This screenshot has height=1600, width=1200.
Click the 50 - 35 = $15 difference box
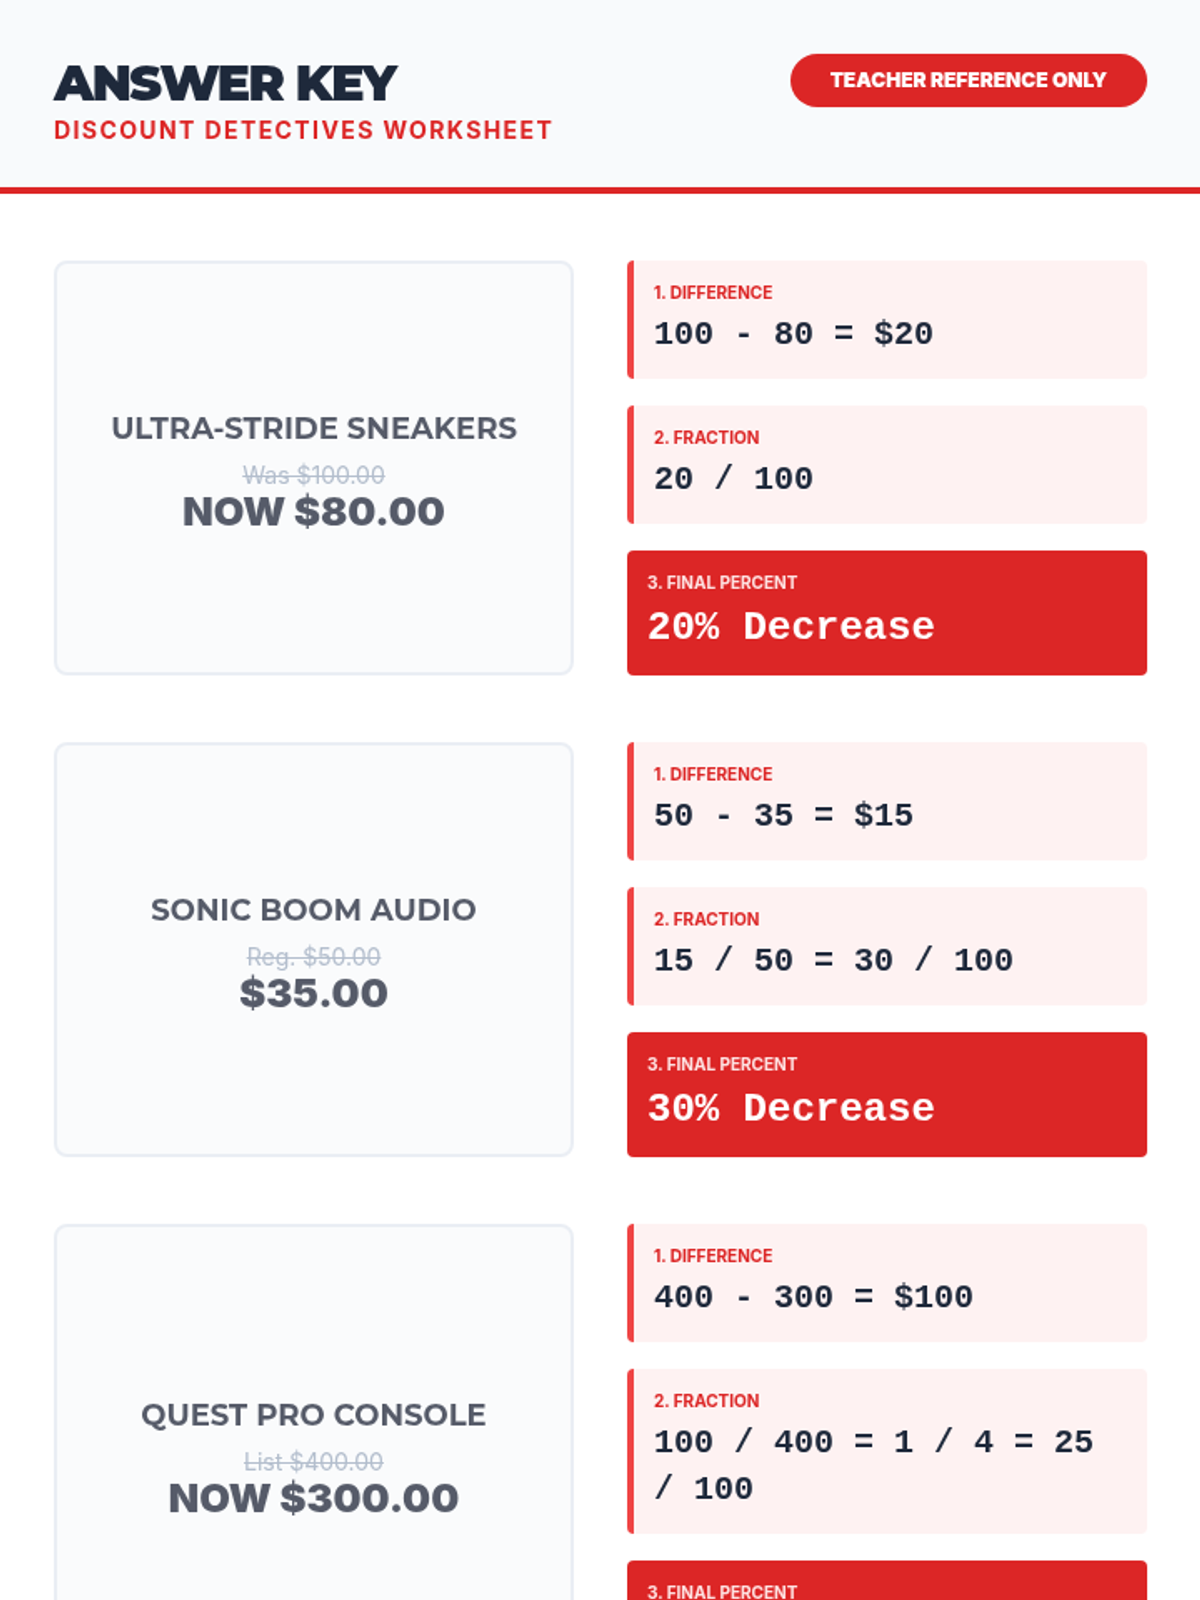(887, 801)
